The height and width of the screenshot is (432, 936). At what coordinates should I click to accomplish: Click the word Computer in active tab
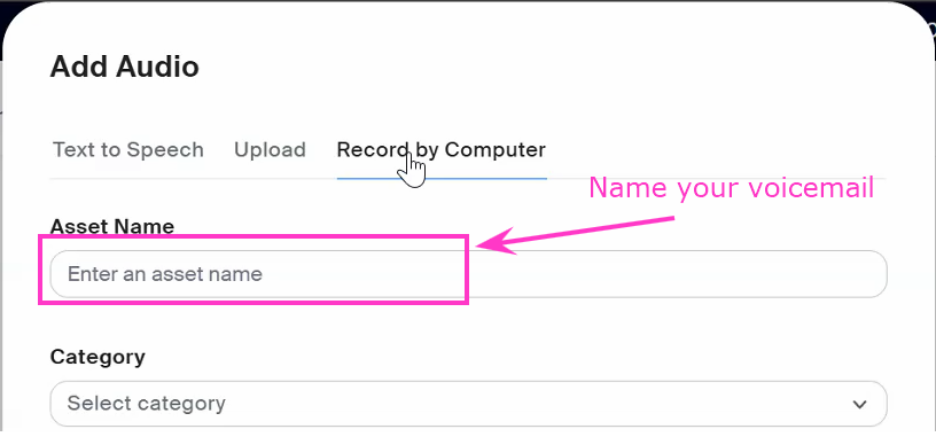tap(495, 150)
